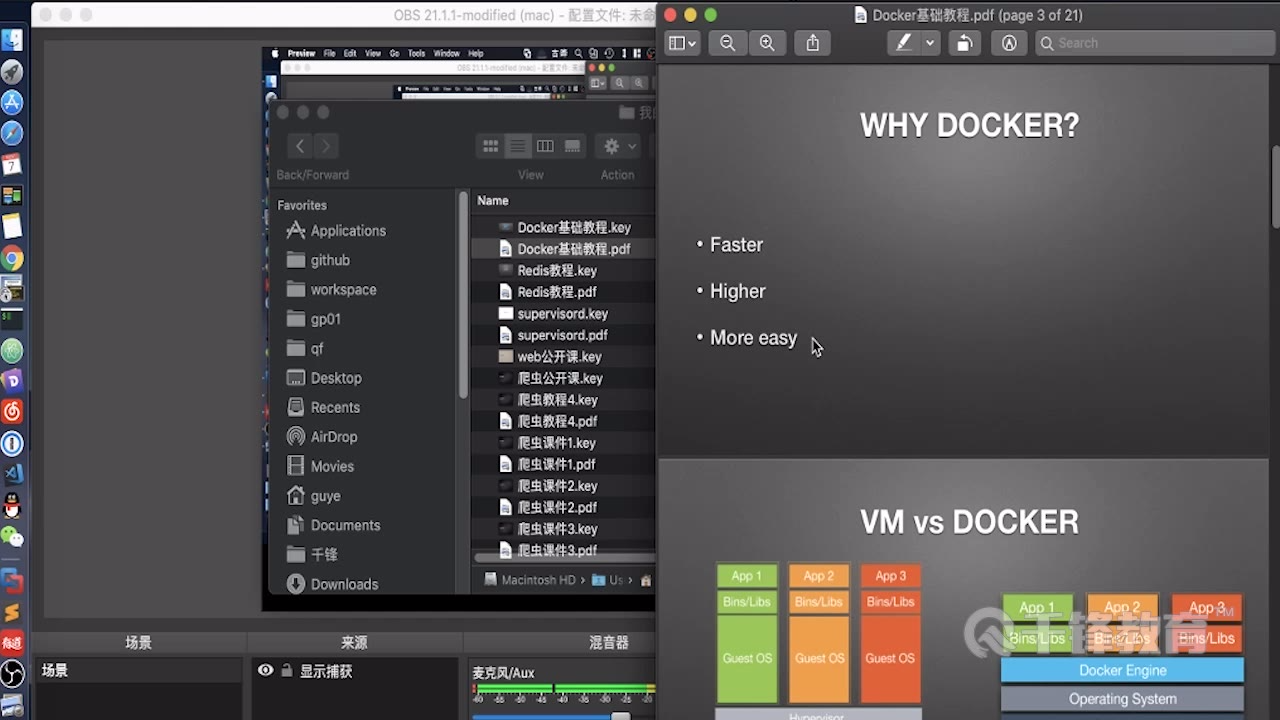Image resolution: width=1280 pixels, height=720 pixels.
Task: Click the Finder sidebar vertical scrollbar
Action: click(463, 295)
